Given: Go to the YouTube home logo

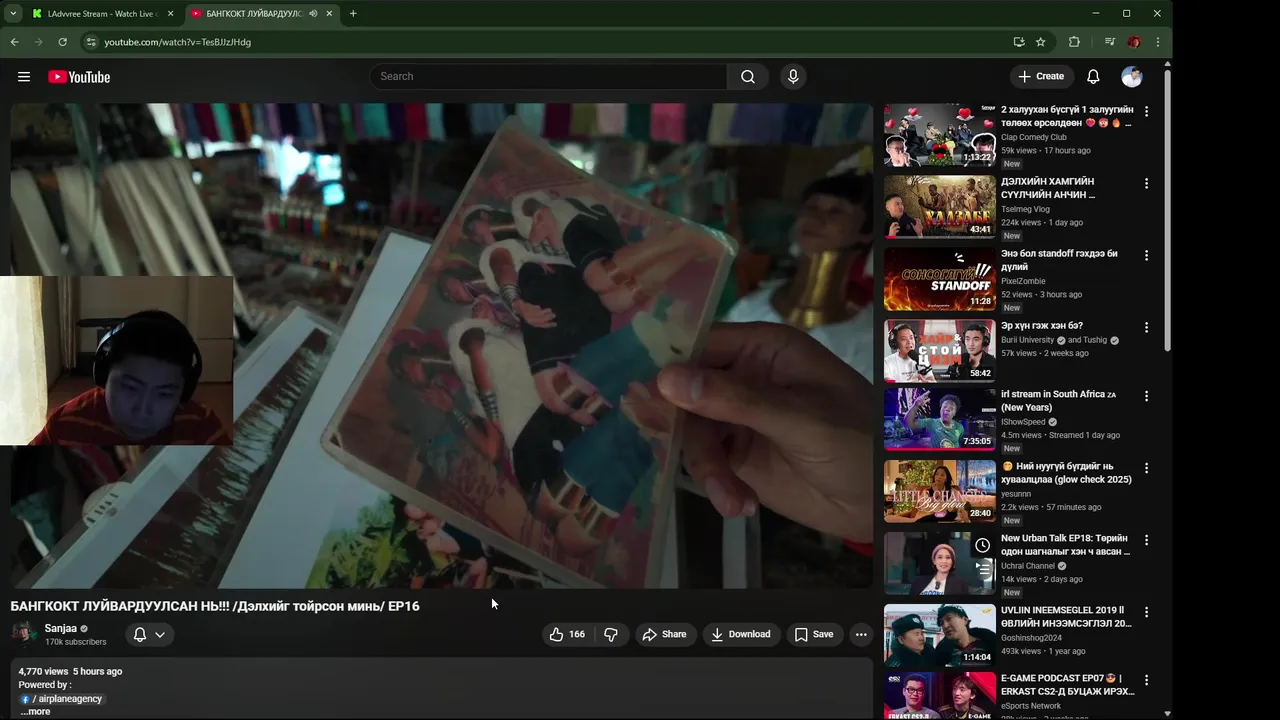Looking at the screenshot, I should tap(79, 77).
